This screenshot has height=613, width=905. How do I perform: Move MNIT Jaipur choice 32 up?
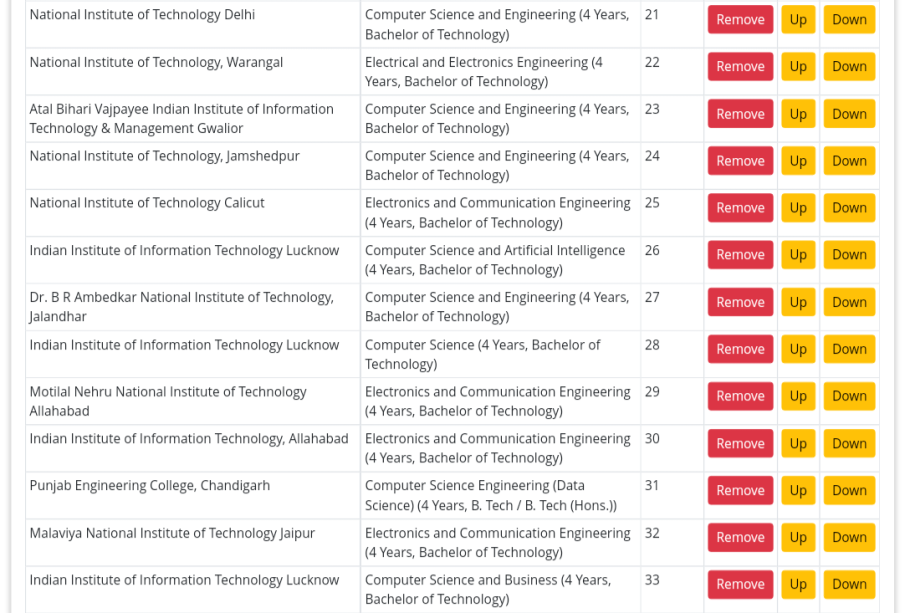(798, 537)
